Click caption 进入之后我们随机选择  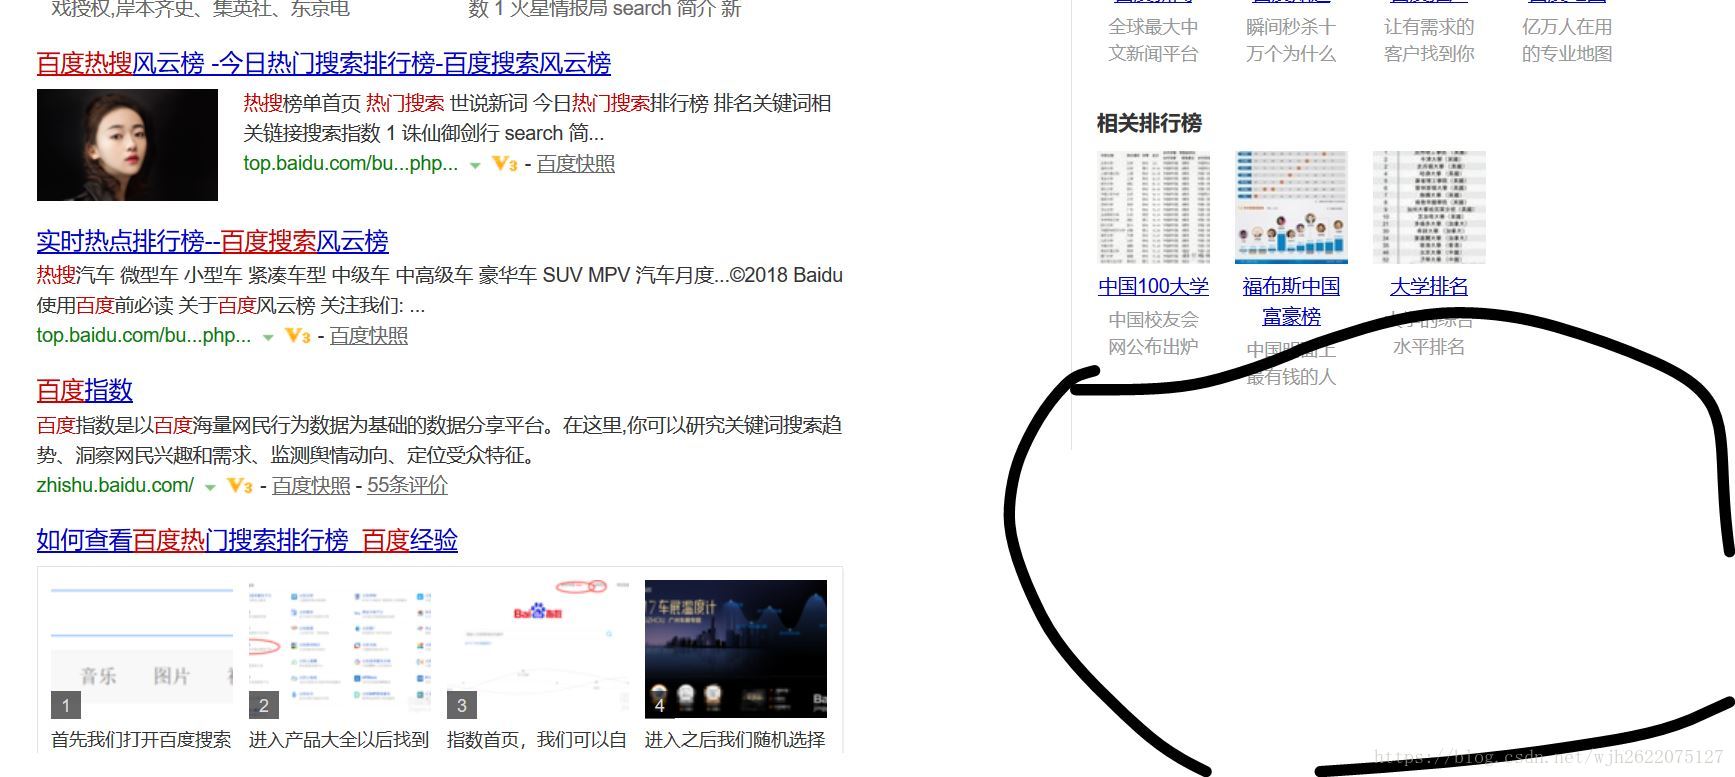[x=735, y=740]
